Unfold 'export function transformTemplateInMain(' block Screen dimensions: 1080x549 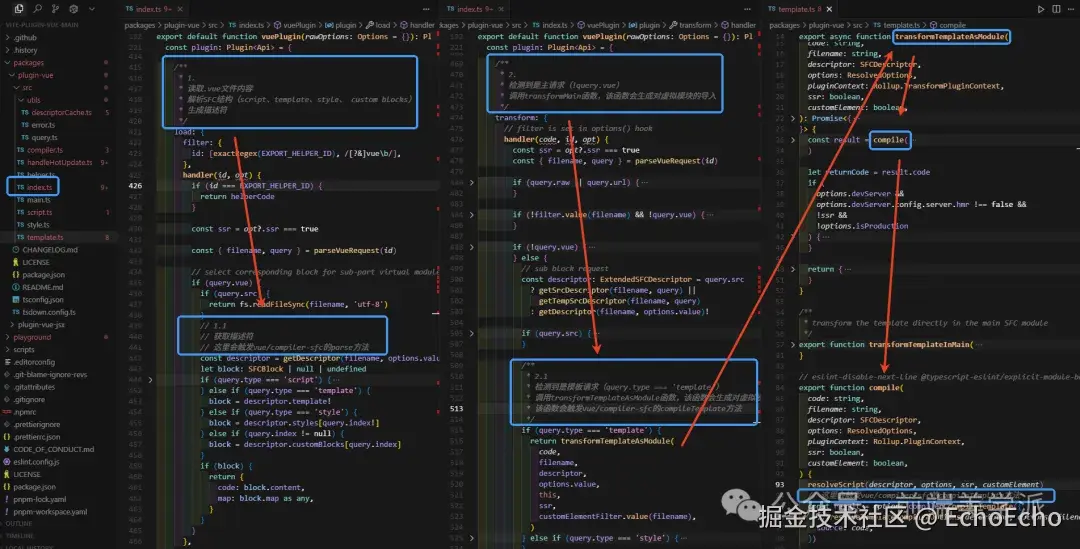pyautogui.click(x=793, y=344)
